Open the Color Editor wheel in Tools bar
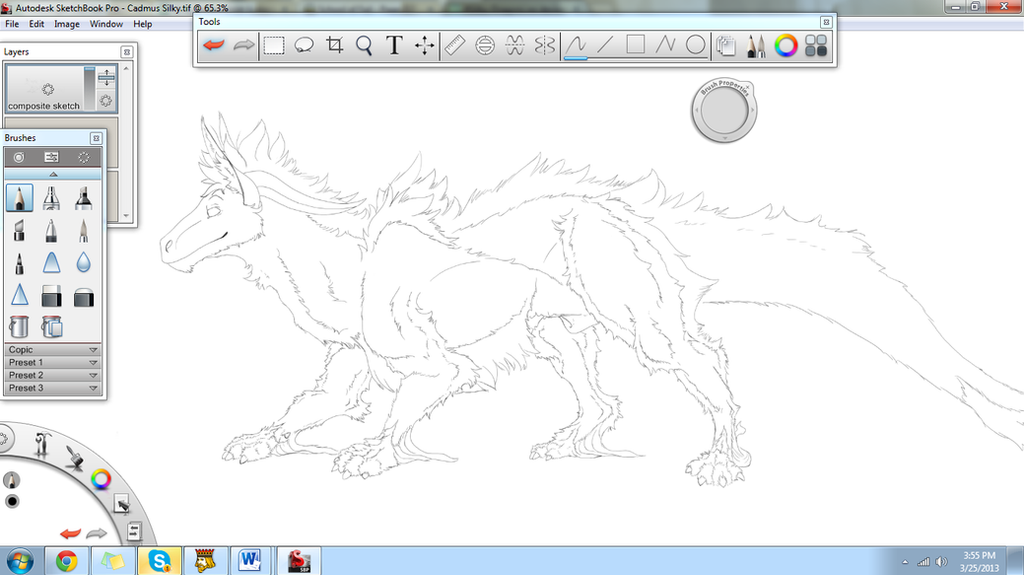 coord(786,46)
